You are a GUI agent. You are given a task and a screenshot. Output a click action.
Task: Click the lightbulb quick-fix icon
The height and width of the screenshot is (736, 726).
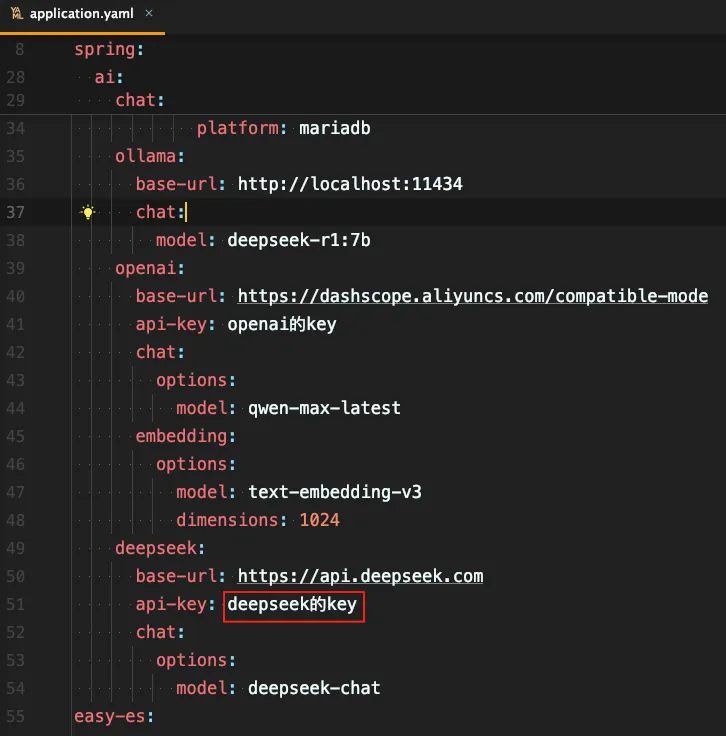tap(88, 212)
